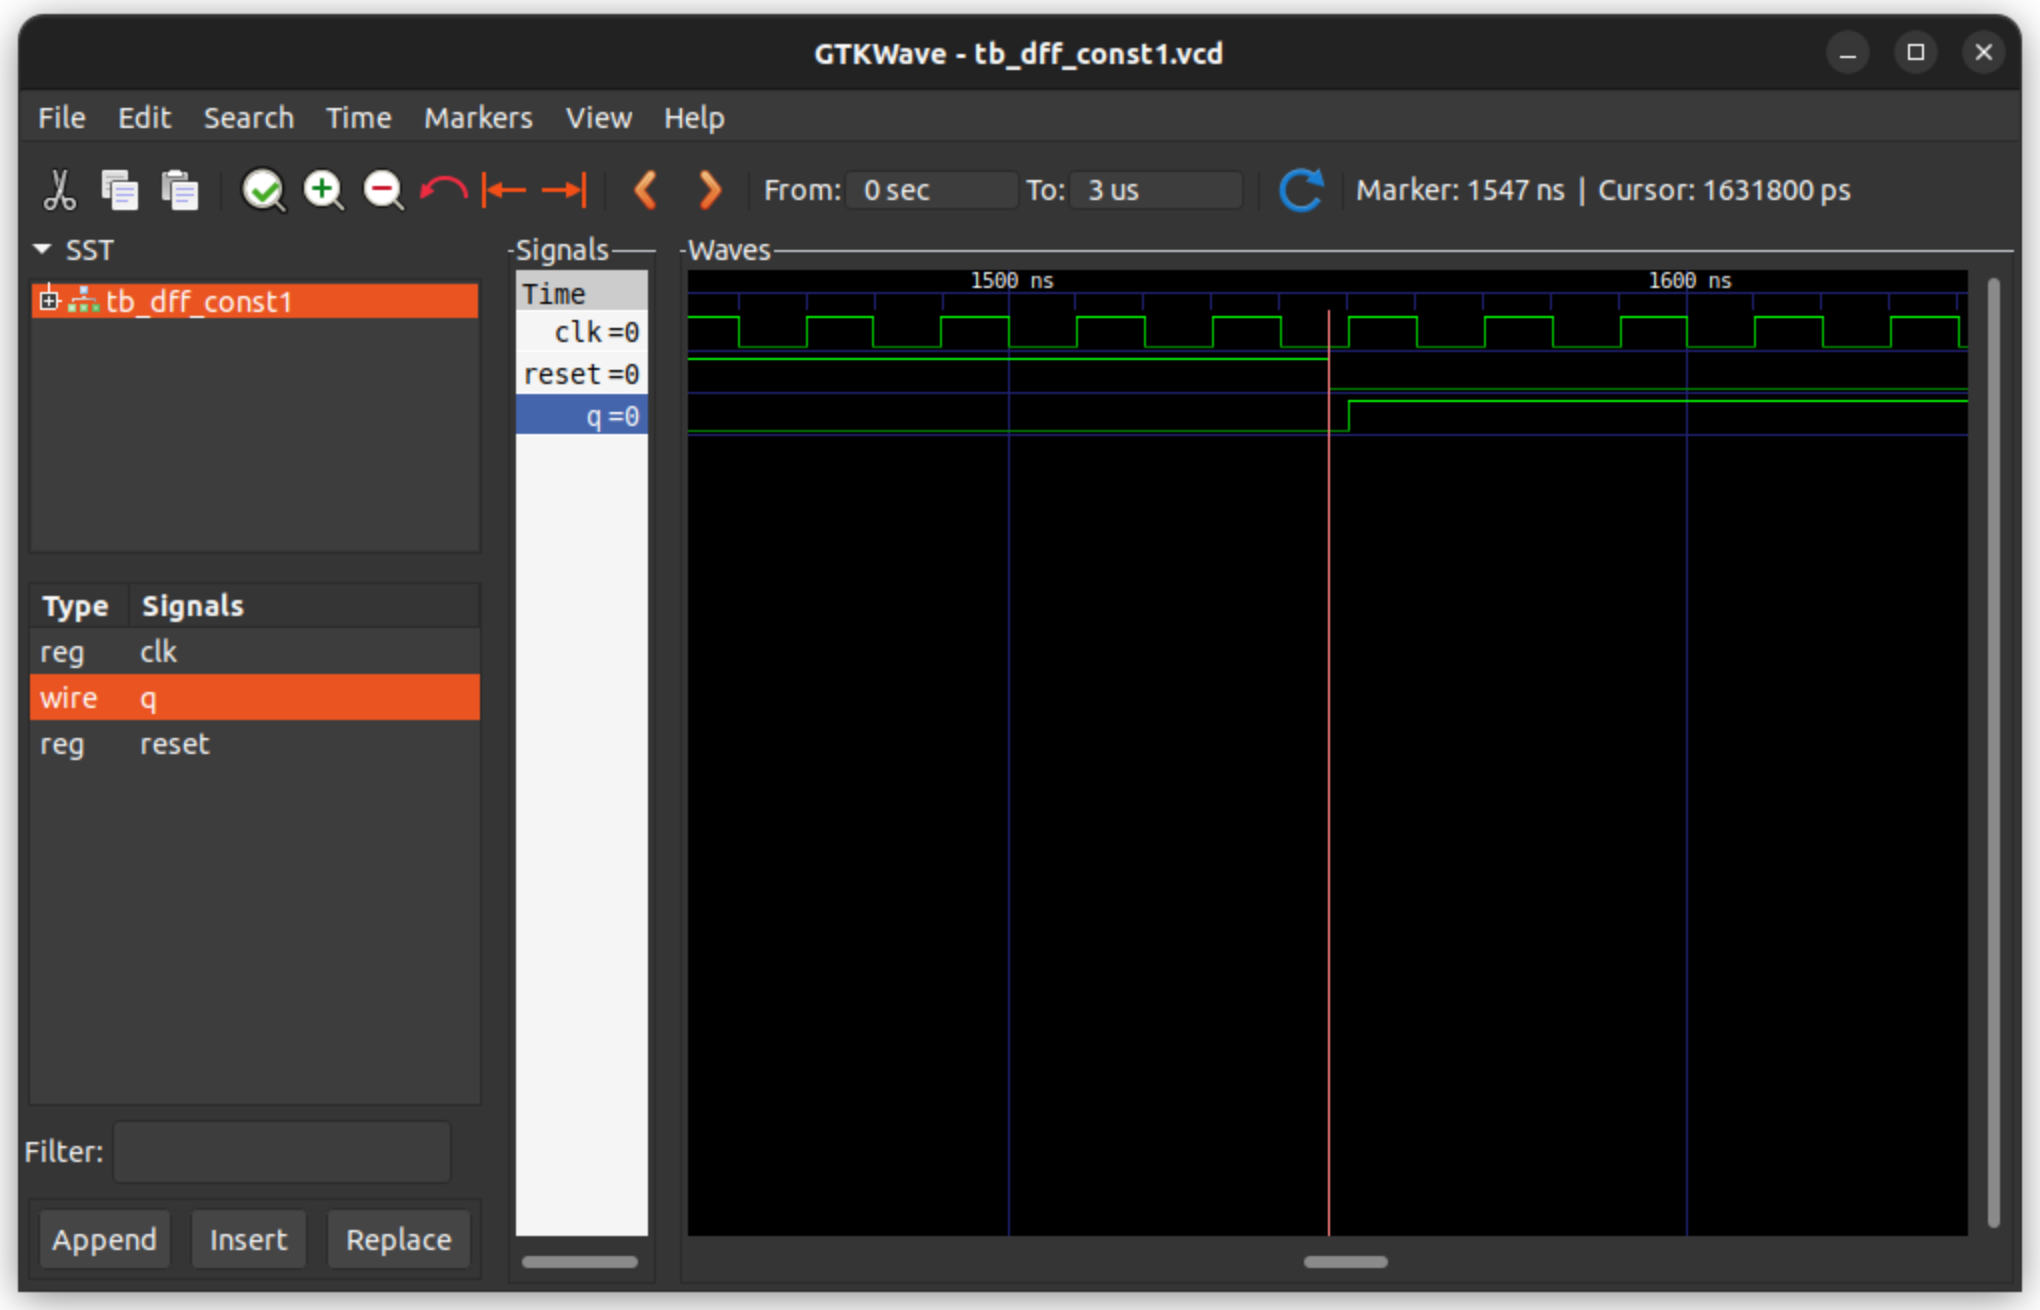The image size is (2040, 1310).
Task: Select the Cut traces tool
Action: click(60, 190)
